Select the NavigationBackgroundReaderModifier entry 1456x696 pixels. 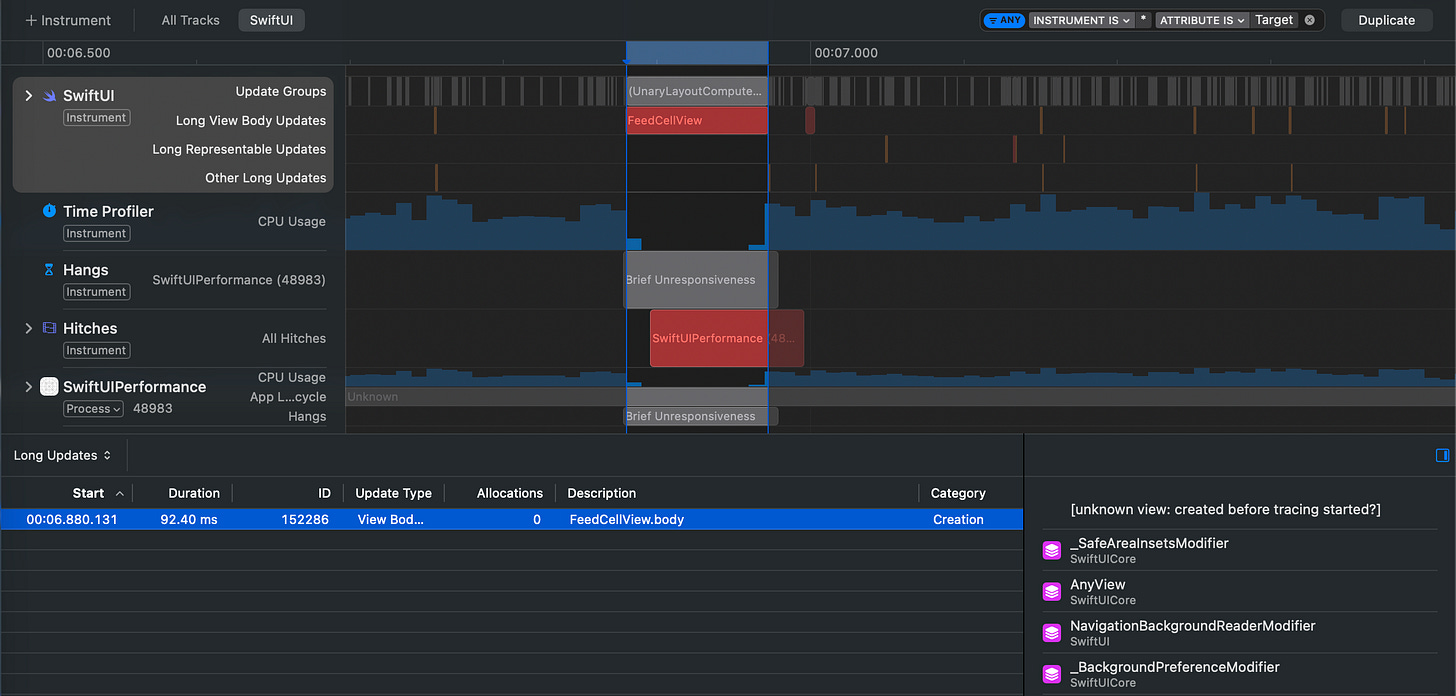(x=1240, y=633)
